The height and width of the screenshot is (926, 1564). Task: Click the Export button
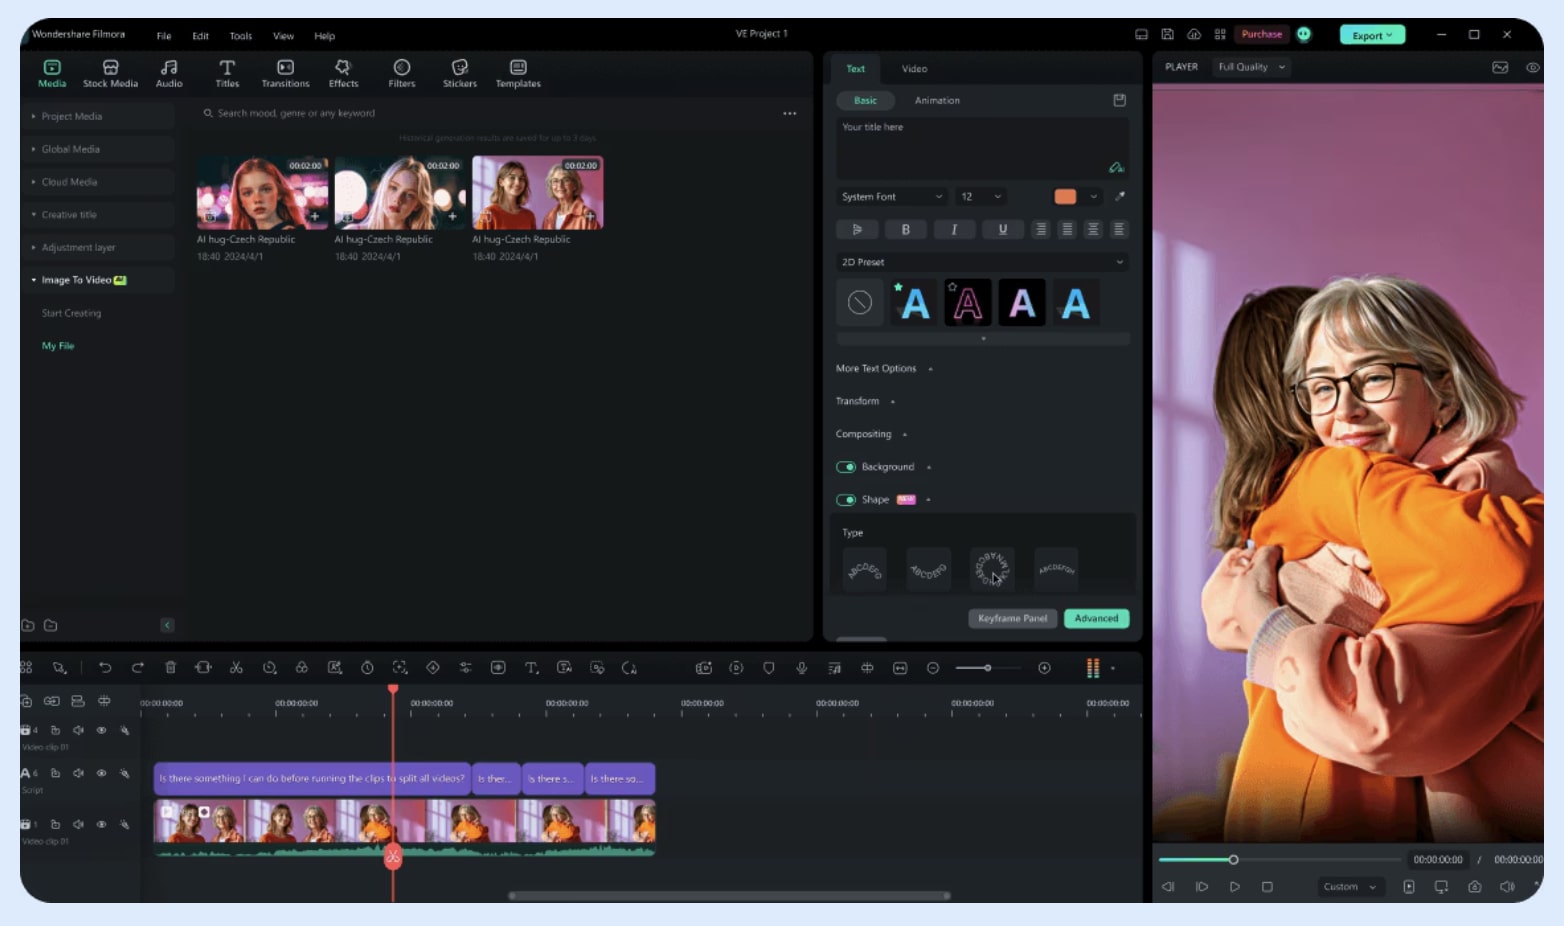point(1372,35)
